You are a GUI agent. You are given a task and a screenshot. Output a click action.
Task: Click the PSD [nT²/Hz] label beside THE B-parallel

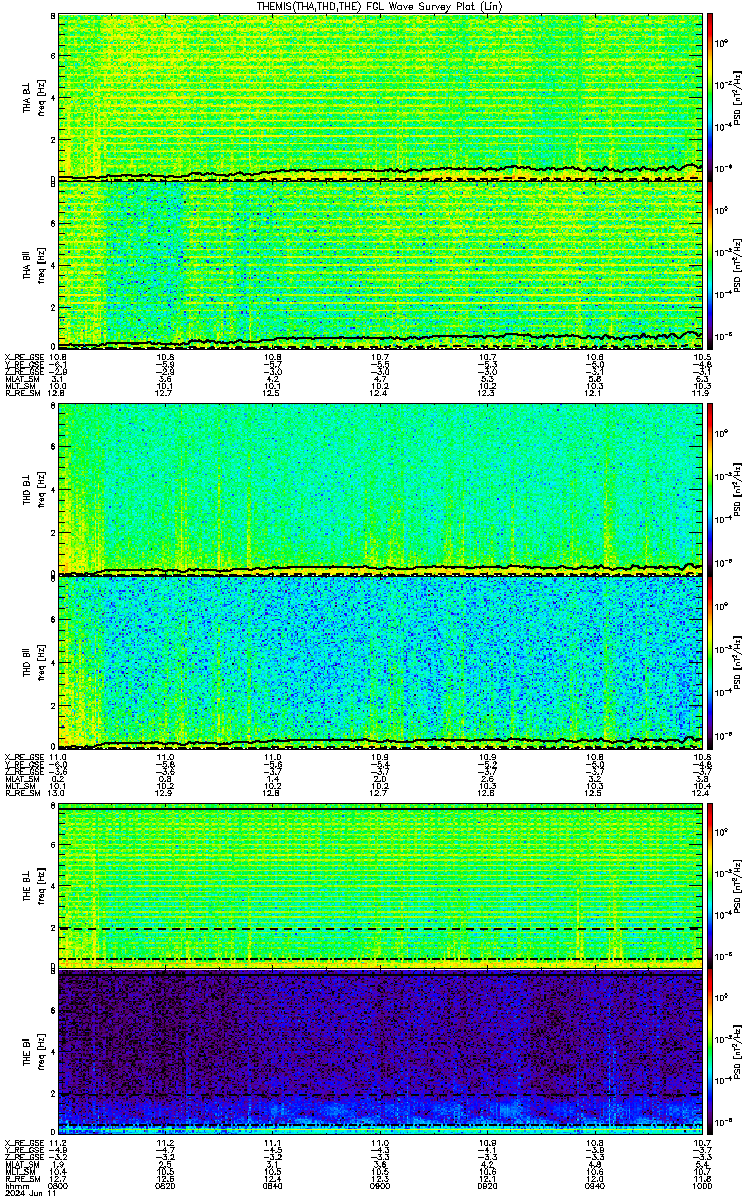click(737, 1051)
